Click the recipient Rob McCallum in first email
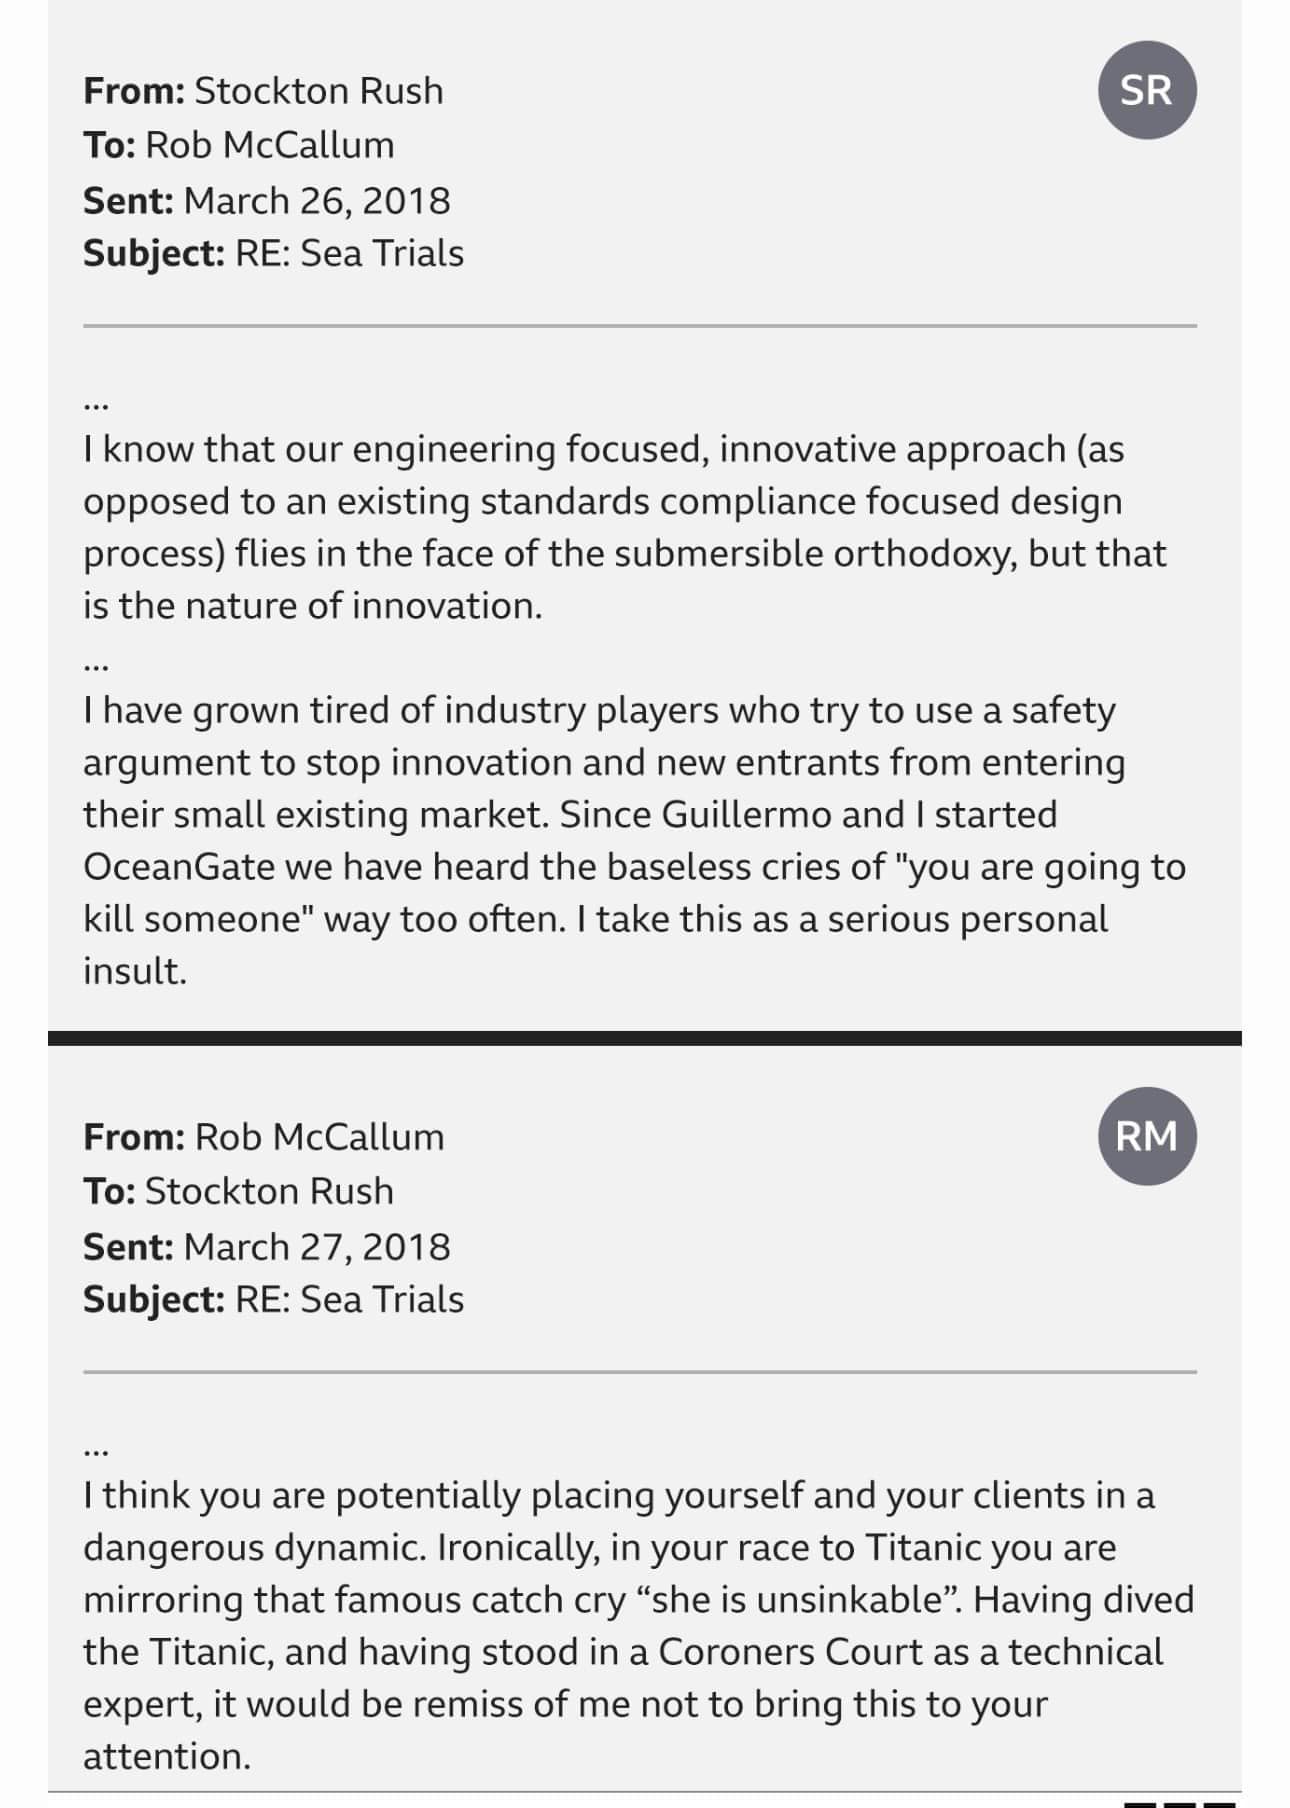The image size is (1290, 1808). tap(270, 145)
